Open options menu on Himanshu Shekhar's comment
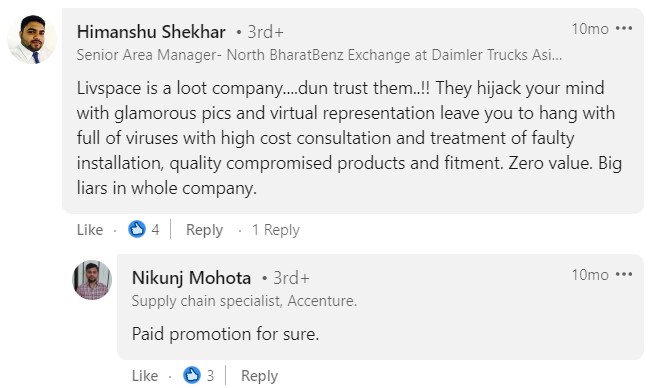Image resolution: width=650 pixels, height=388 pixels. [624, 28]
